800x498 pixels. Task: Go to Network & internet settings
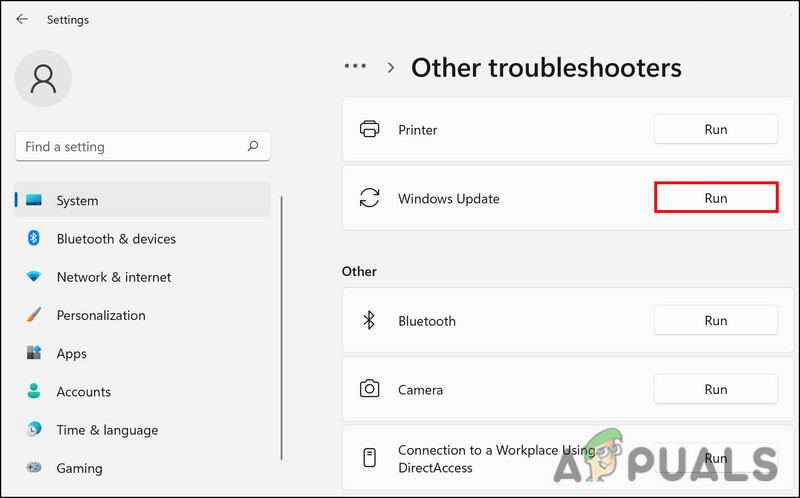pos(113,277)
